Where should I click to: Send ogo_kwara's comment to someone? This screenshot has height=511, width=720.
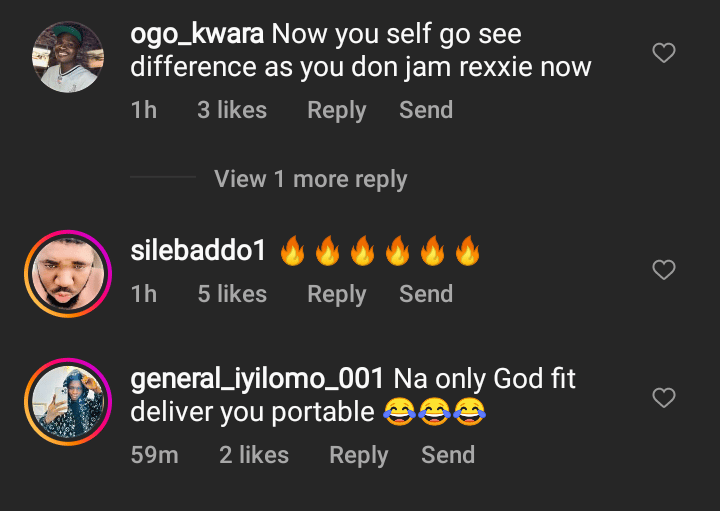point(426,110)
